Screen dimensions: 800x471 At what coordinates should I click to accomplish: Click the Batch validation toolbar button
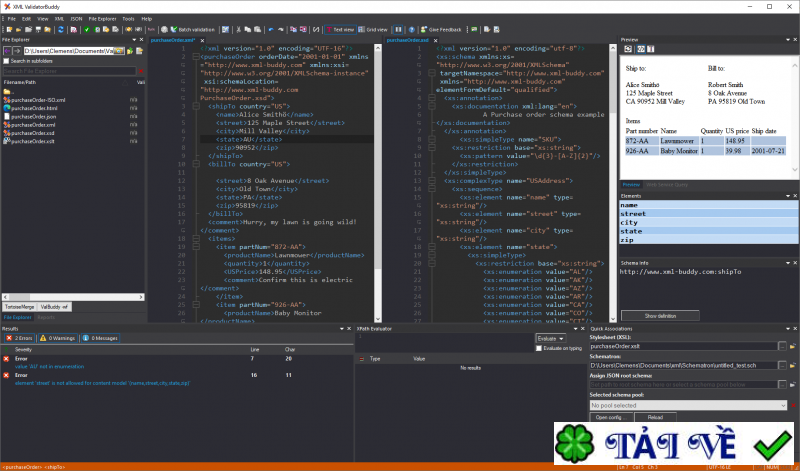point(191,30)
